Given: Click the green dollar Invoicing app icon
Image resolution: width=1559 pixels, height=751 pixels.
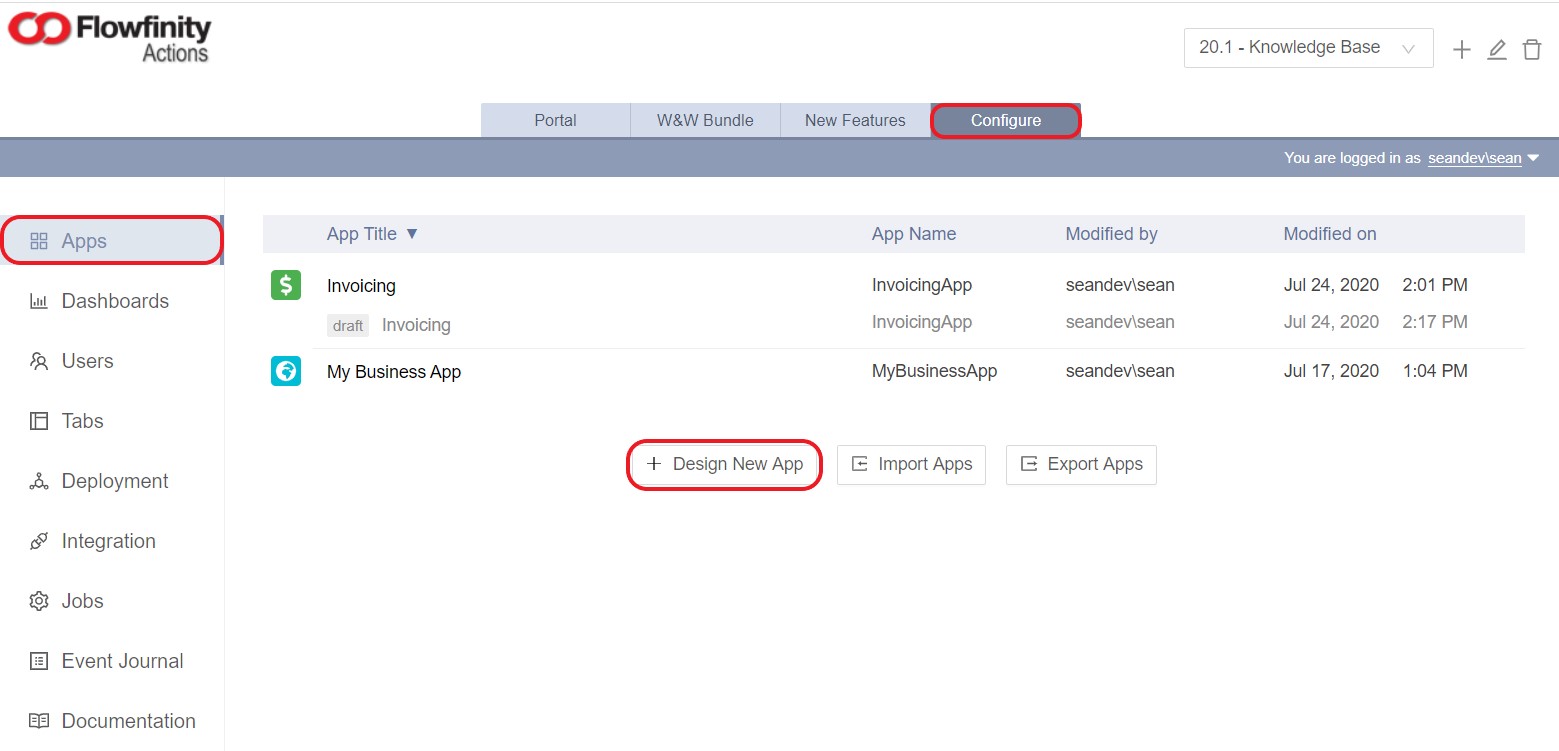Looking at the screenshot, I should pos(286,285).
